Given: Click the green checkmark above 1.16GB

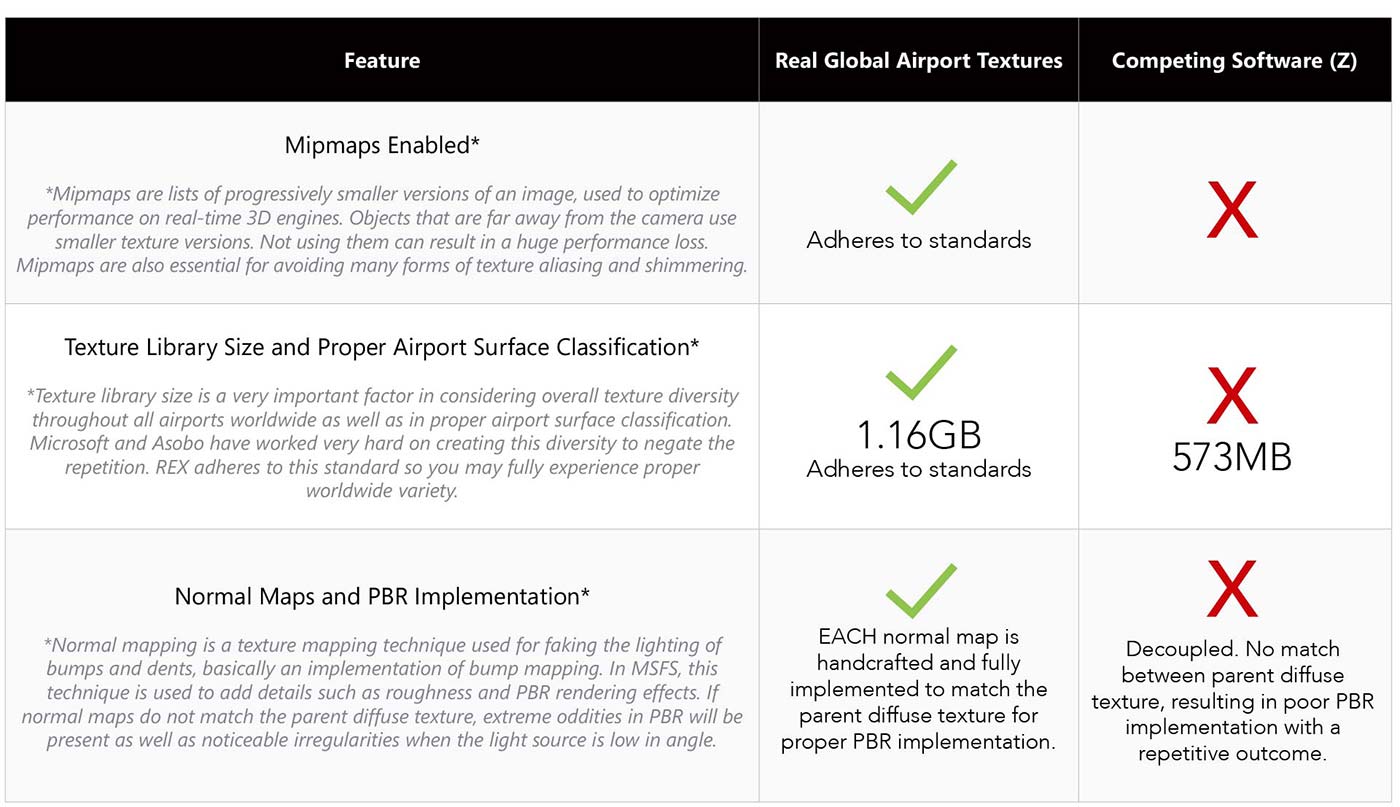Looking at the screenshot, I should 920,373.
